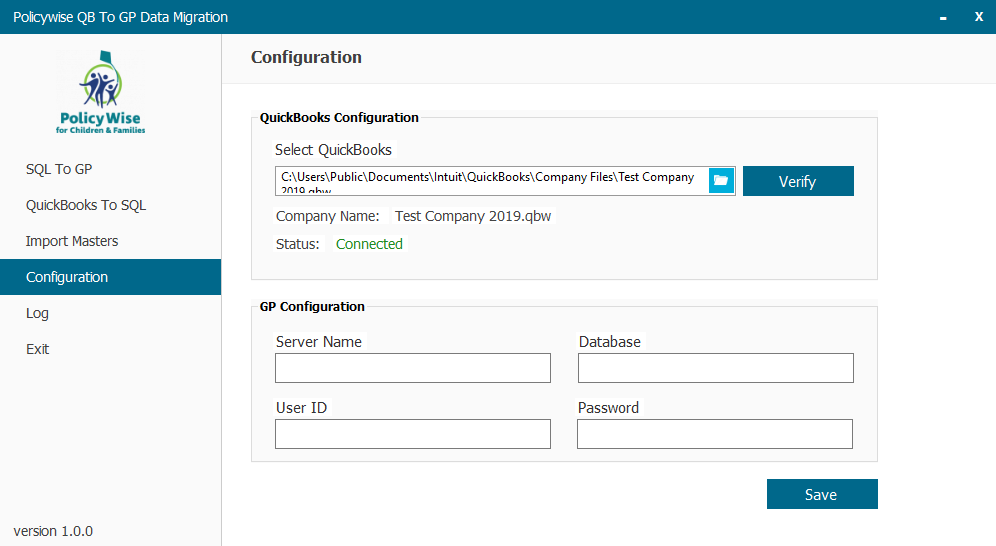Select the User ID field
Image resolution: width=996 pixels, height=546 pixels.
click(x=412, y=434)
